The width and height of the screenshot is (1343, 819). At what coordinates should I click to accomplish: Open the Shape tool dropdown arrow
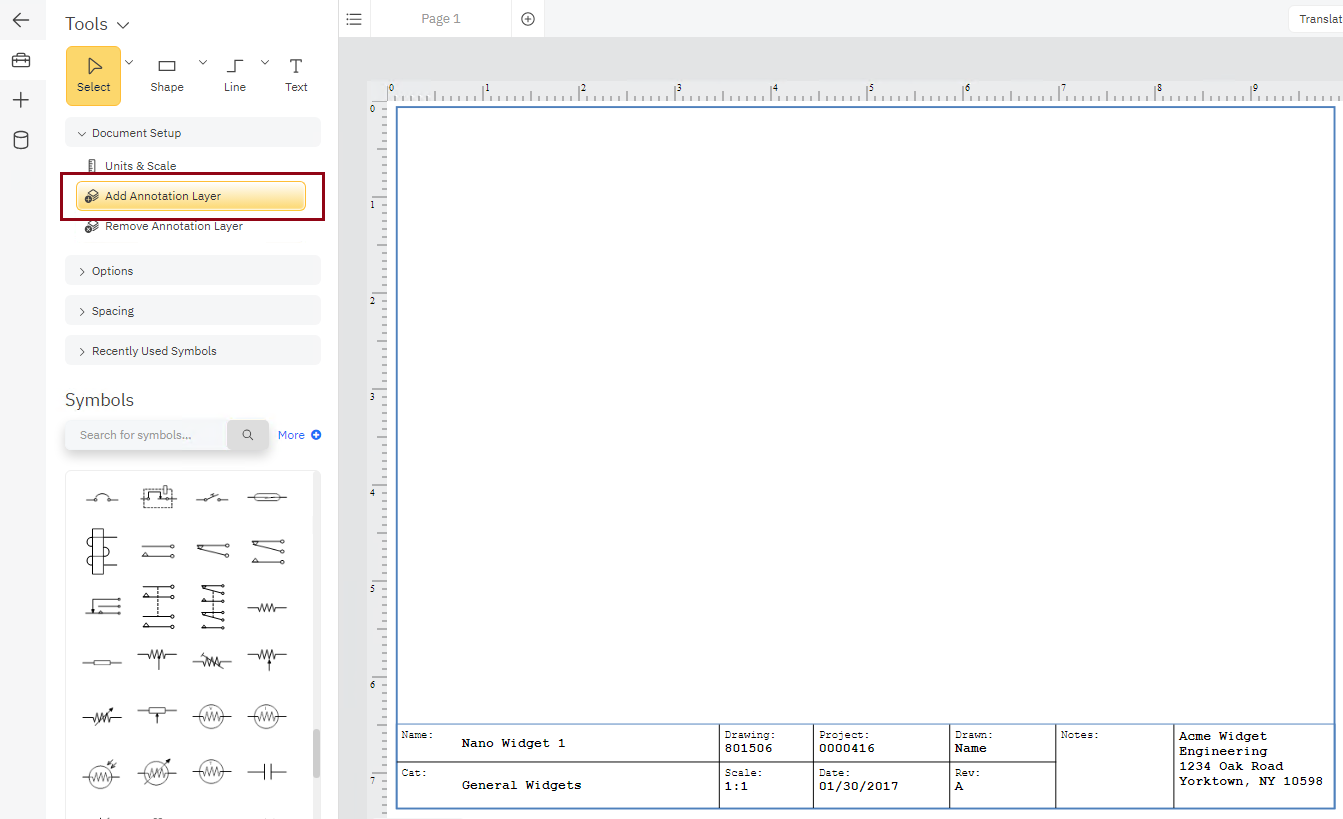pyautogui.click(x=202, y=61)
